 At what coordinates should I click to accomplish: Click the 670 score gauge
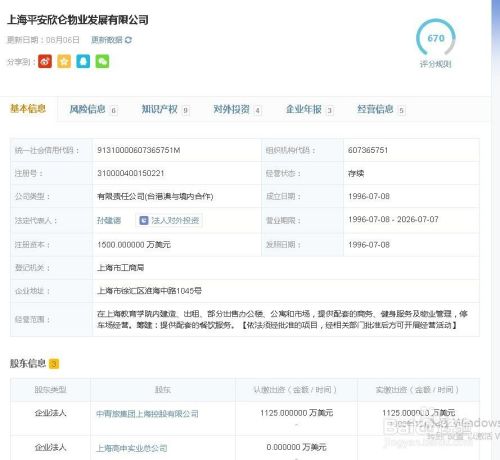436,38
